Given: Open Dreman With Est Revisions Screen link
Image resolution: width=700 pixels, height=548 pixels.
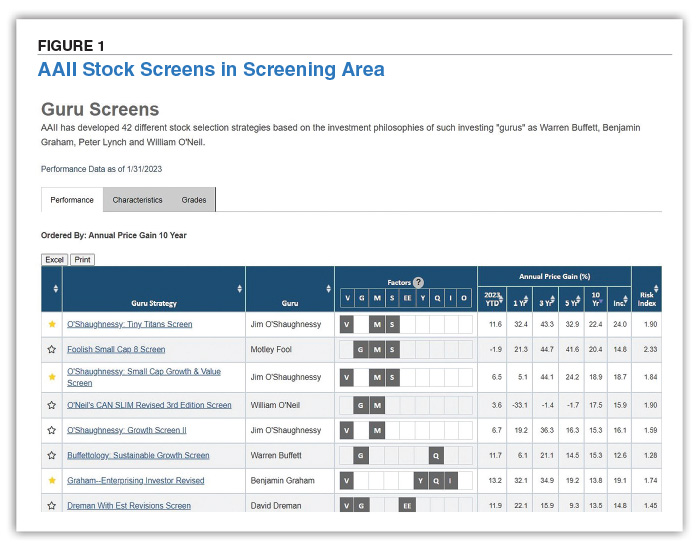Looking at the screenshot, I should click(x=129, y=506).
